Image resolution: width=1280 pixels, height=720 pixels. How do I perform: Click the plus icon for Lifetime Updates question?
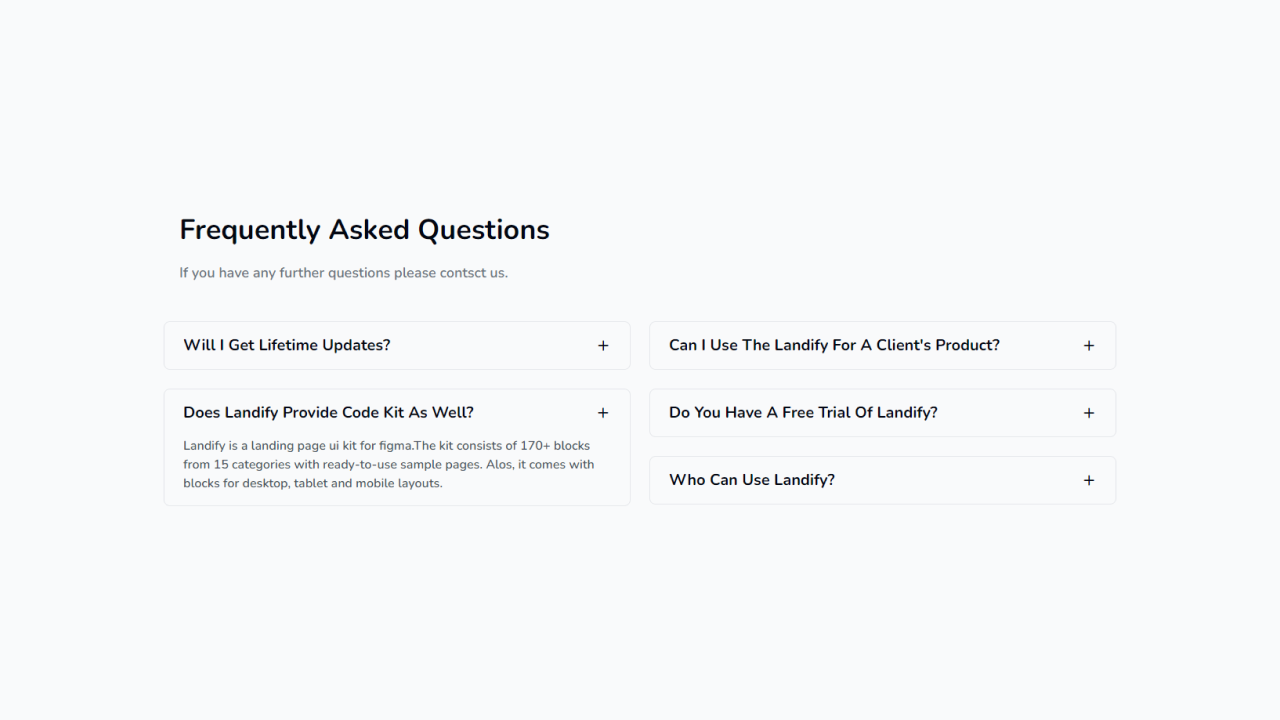point(603,346)
